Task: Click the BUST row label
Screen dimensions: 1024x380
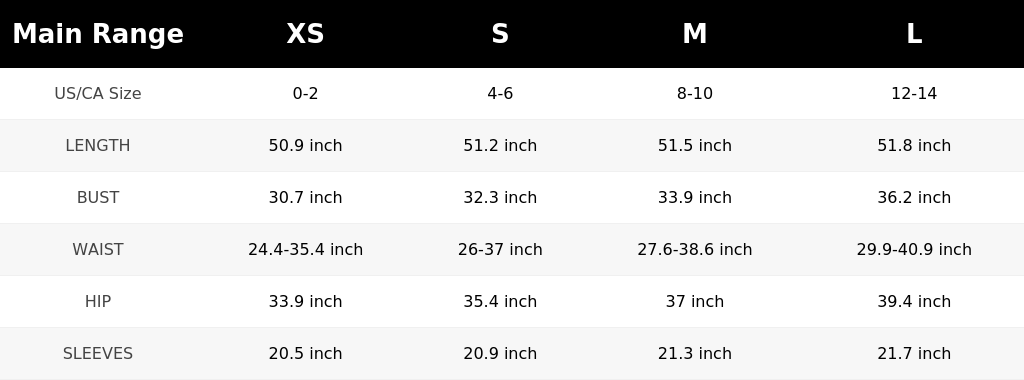Action: pyautogui.click(x=98, y=197)
